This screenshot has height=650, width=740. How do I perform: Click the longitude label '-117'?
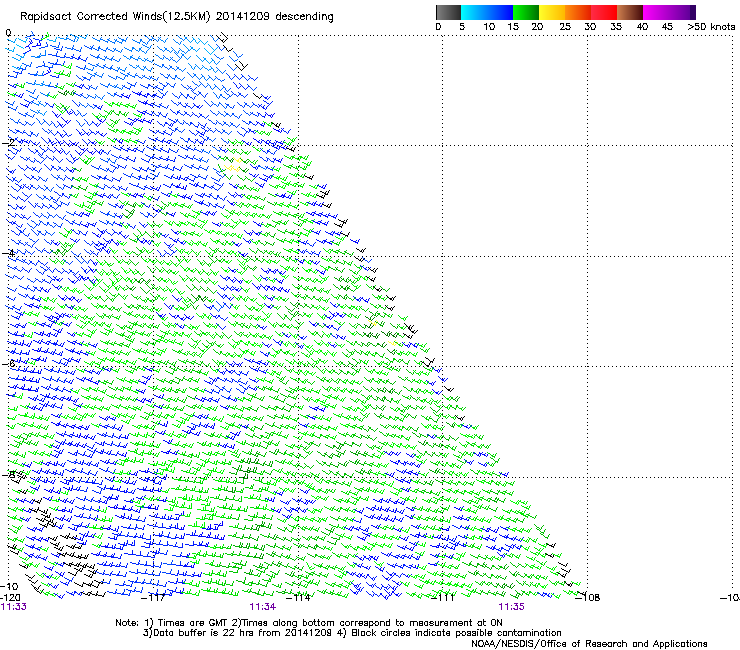tap(153, 598)
